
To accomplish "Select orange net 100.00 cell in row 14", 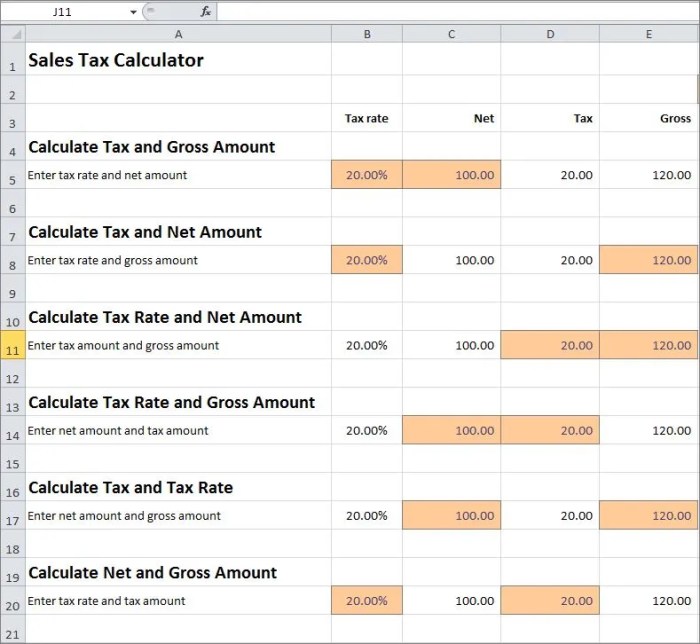I will [x=451, y=430].
